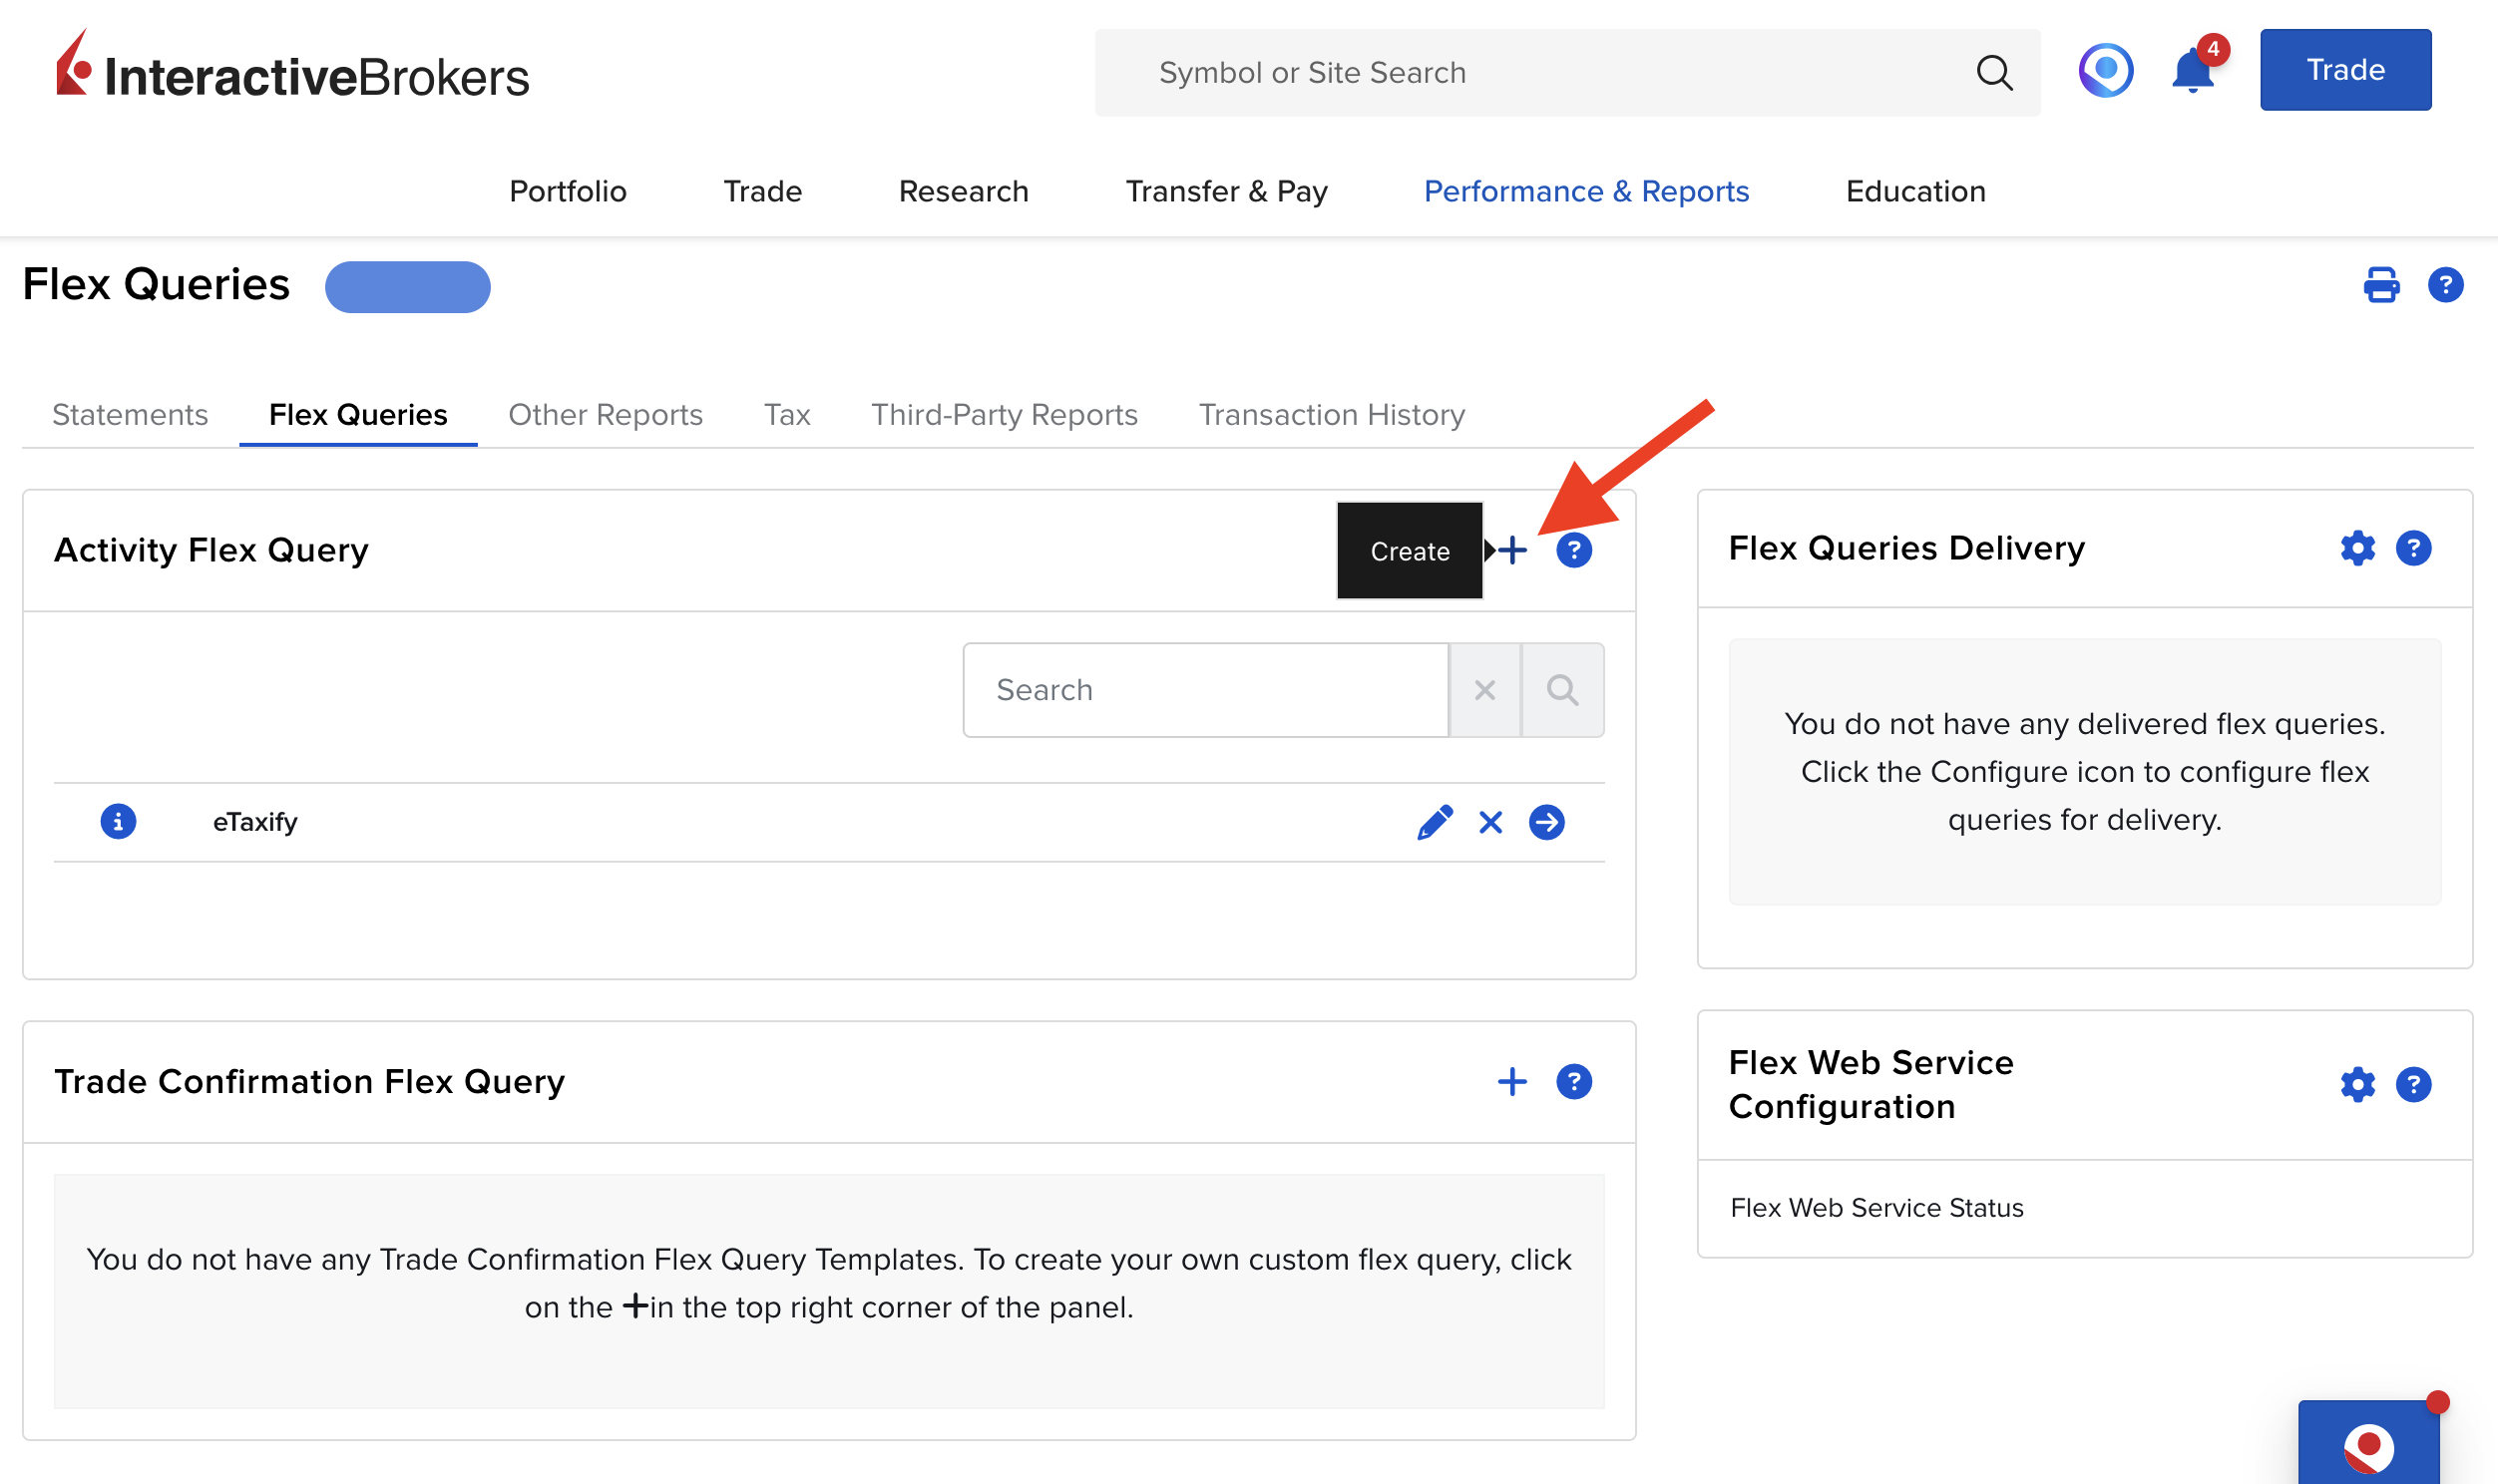The width and height of the screenshot is (2498, 1484).
Task: Click the Activity Flex Query search magnifier button
Action: [x=1562, y=690]
